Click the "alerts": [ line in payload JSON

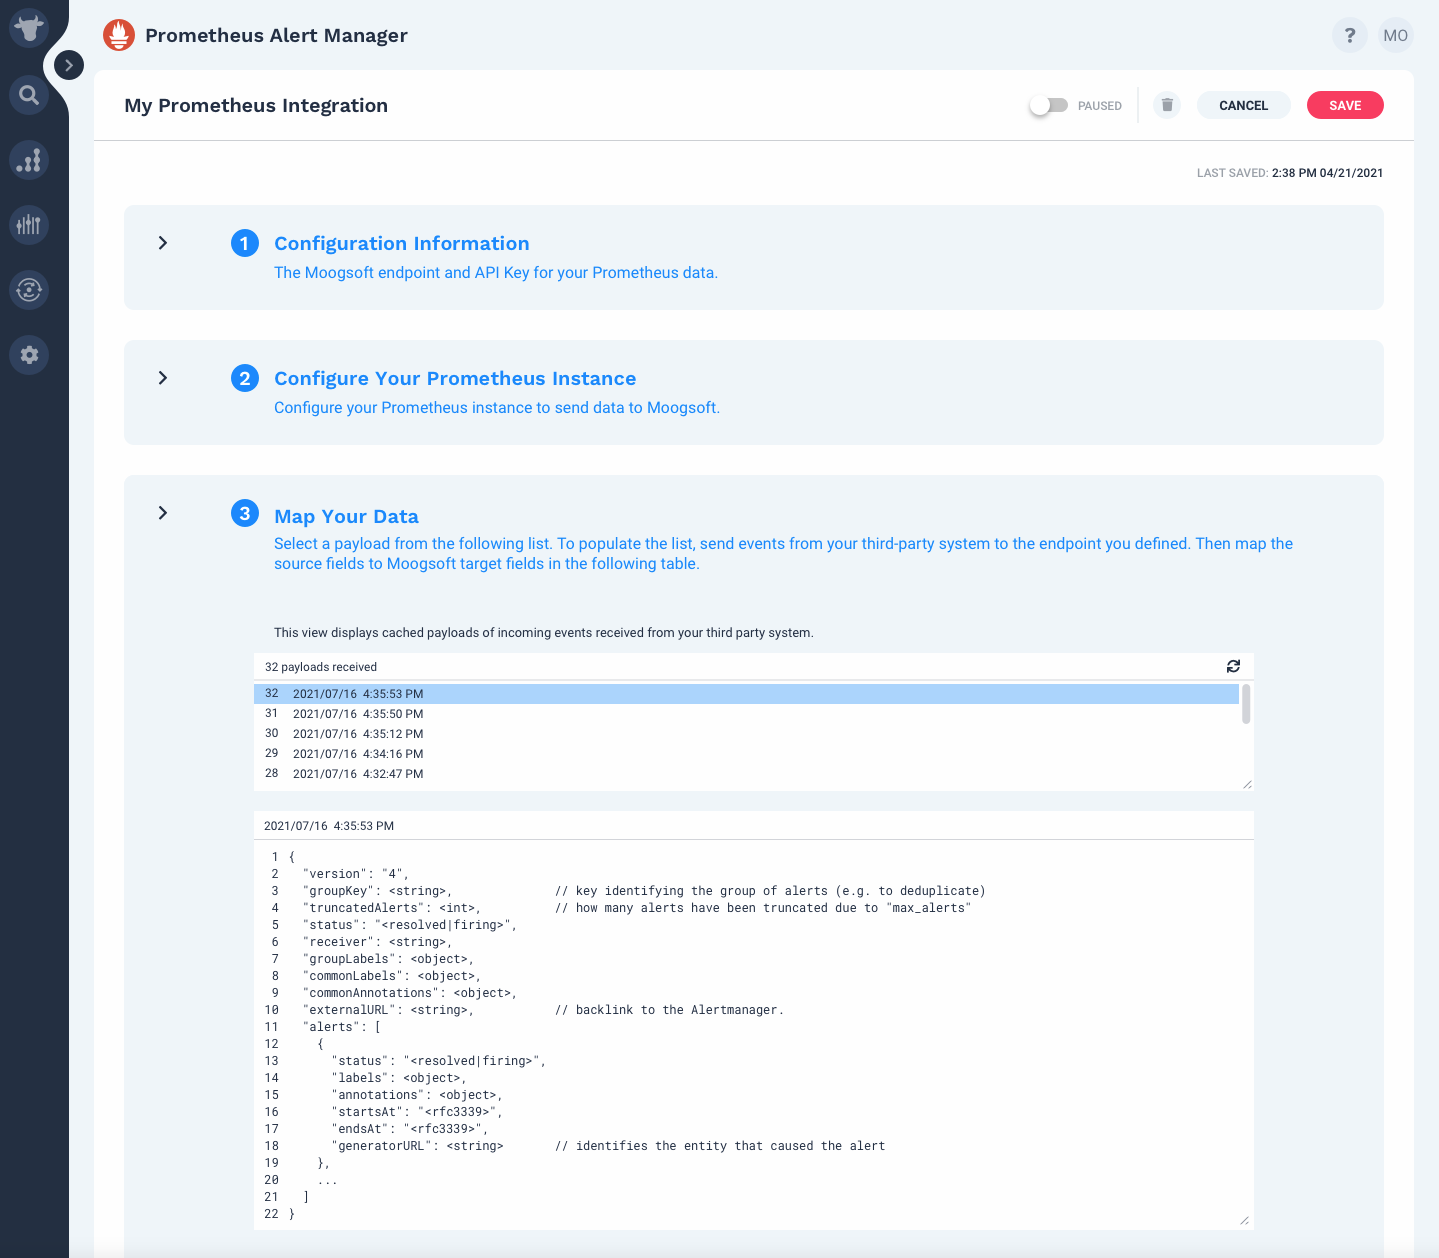[x=341, y=1027]
